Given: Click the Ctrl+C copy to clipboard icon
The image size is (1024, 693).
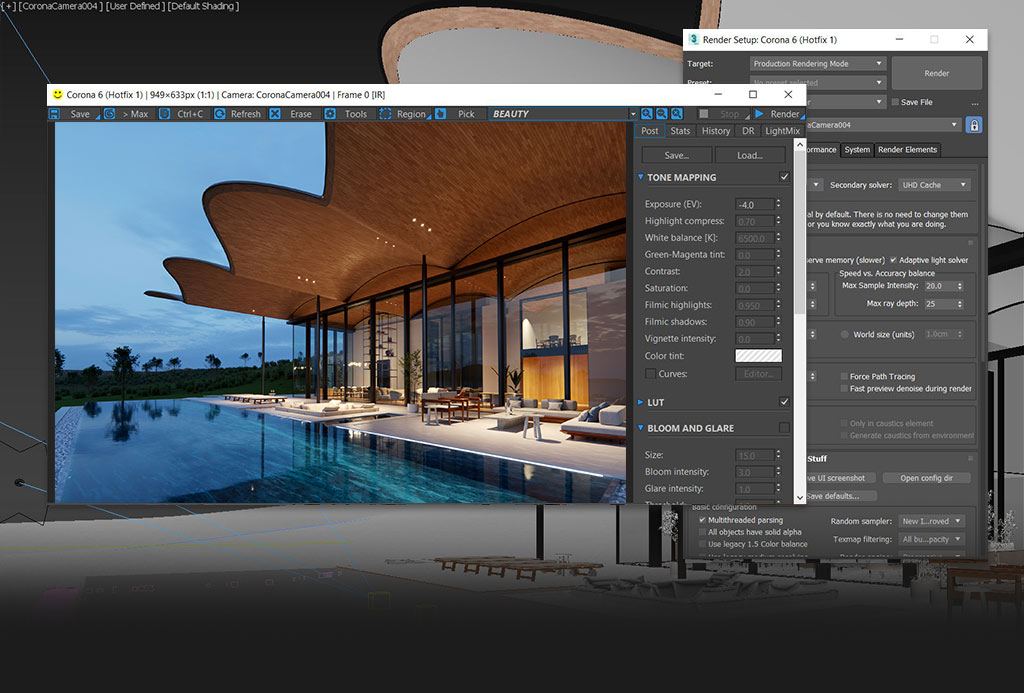Looking at the screenshot, I should click(x=165, y=114).
